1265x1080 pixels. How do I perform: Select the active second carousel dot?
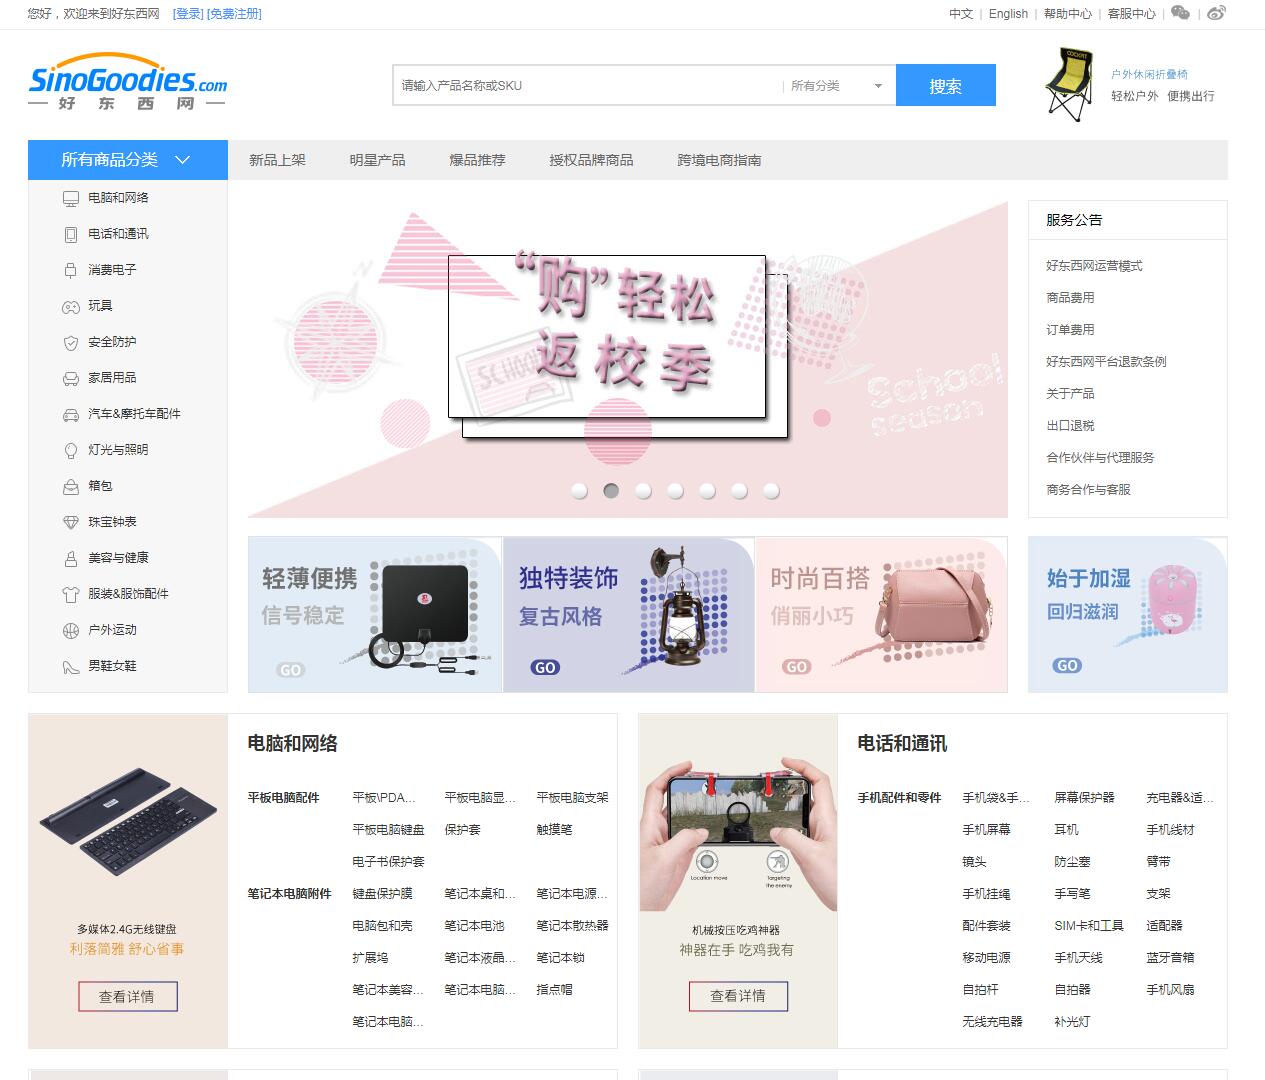(611, 490)
